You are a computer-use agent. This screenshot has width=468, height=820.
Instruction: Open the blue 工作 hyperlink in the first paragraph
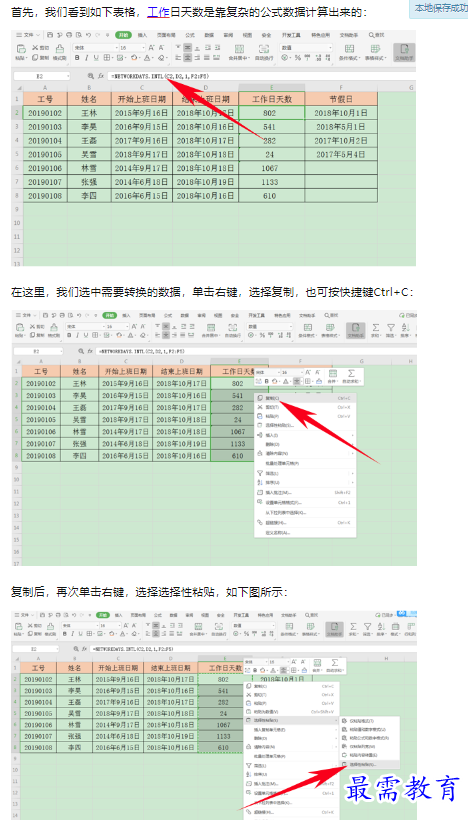(x=158, y=12)
